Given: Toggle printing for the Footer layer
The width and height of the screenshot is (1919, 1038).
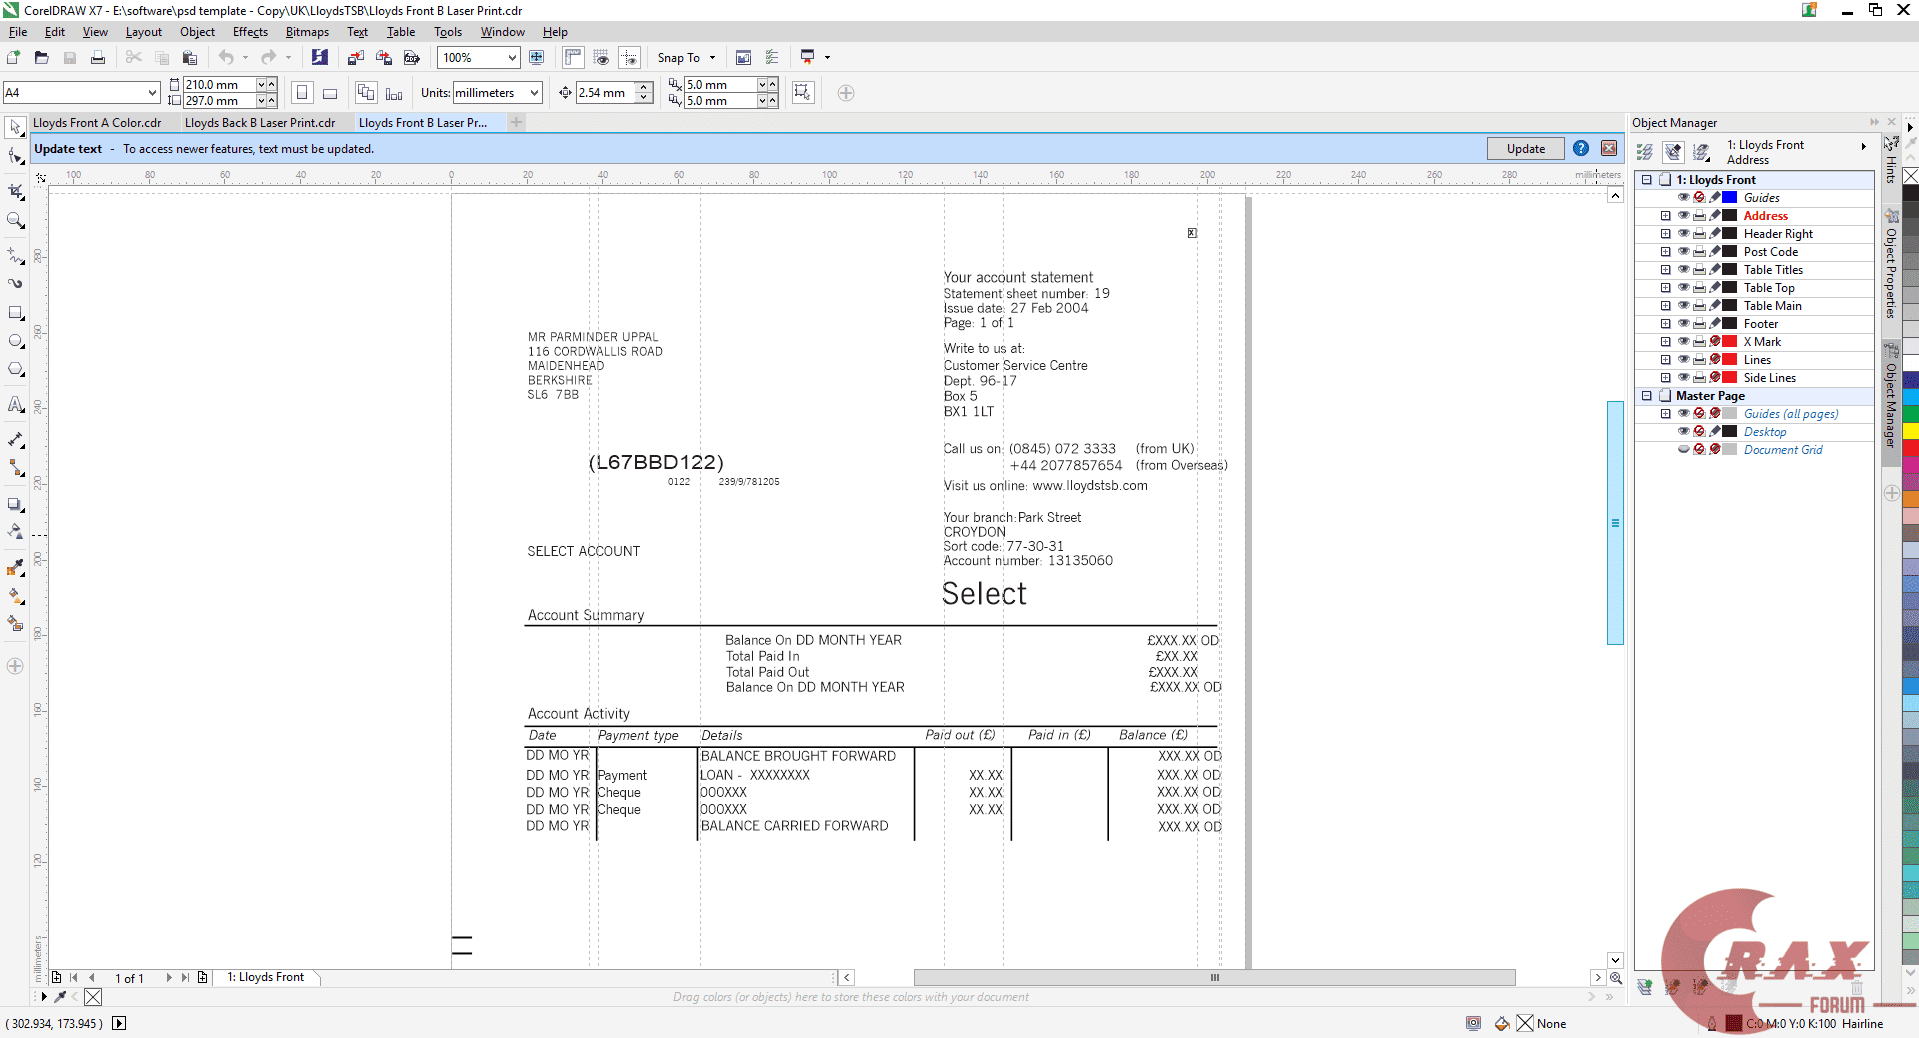Looking at the screenshot, I should tap(1699, 324).
